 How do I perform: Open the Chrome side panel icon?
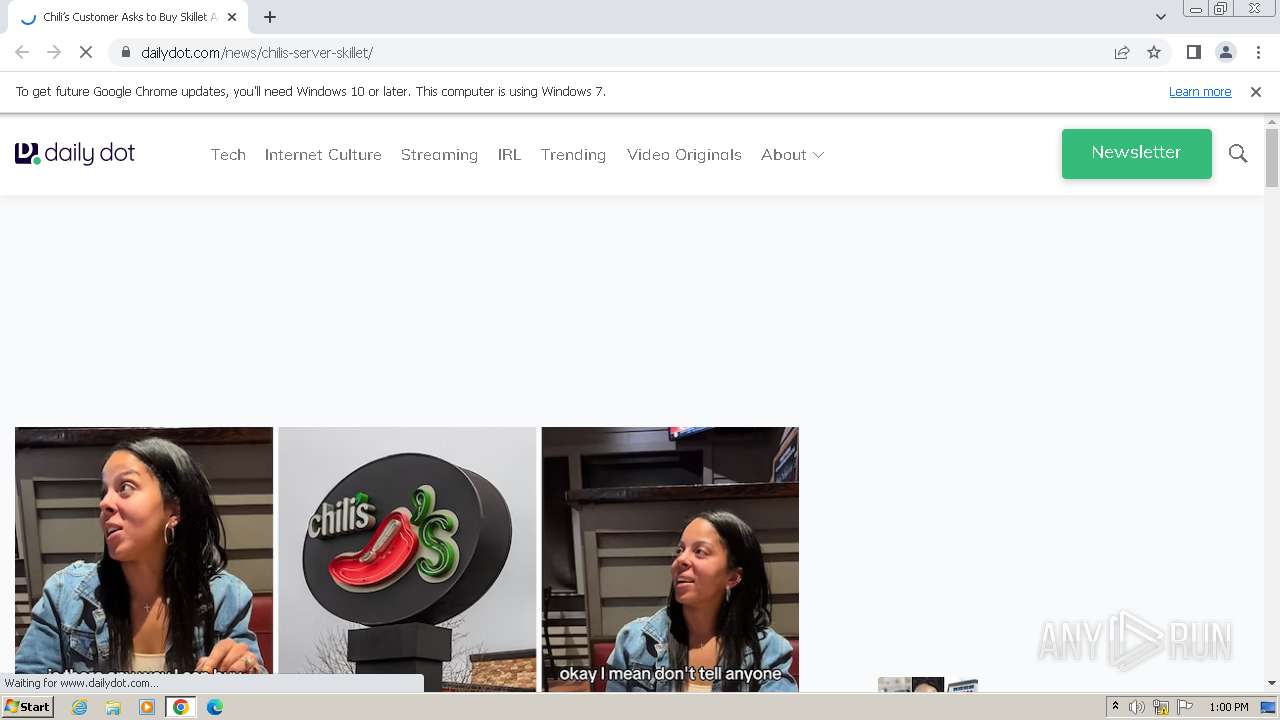(1193, 52)
